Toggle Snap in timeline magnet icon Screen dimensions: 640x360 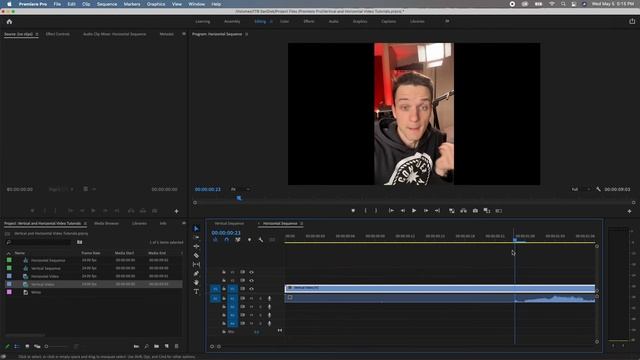click(x=227, y=240)
